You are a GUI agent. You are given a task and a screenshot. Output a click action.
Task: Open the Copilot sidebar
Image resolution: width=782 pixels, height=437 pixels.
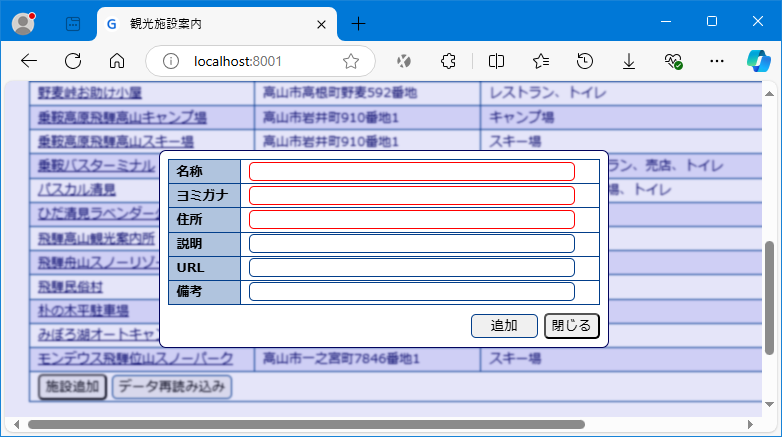pos(759,61)
